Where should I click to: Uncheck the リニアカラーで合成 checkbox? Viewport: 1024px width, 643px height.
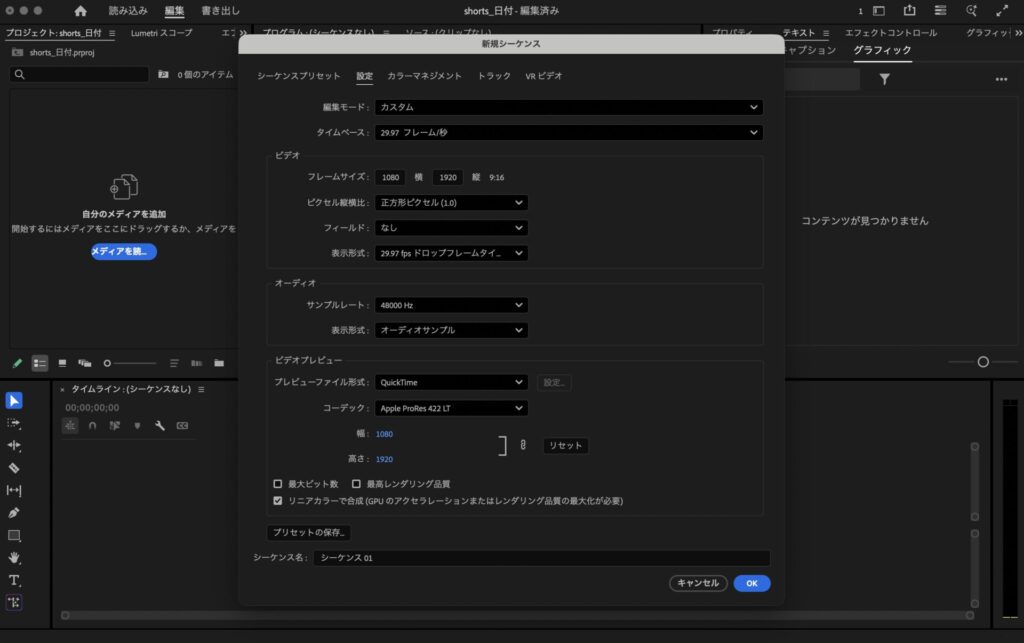pos(278,500)
